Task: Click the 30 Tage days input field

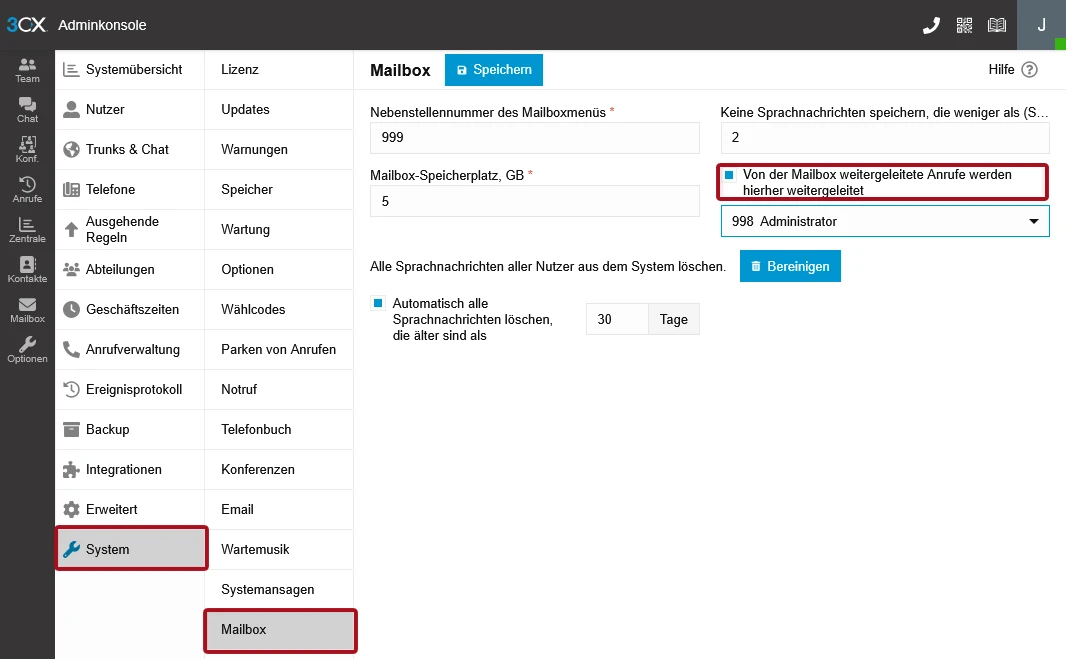Action: coord(617,319)
